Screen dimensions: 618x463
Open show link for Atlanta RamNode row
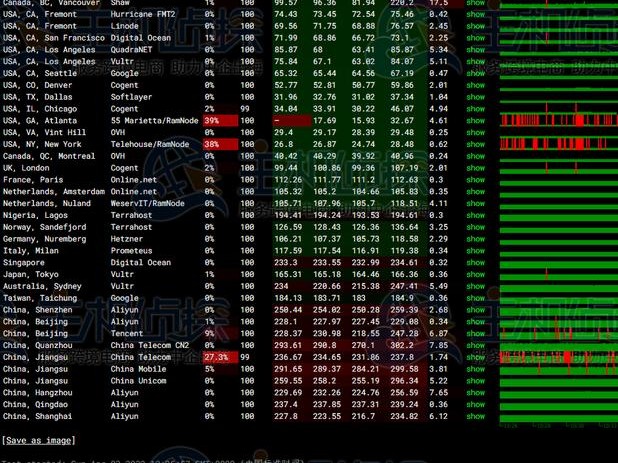[476, 121]
